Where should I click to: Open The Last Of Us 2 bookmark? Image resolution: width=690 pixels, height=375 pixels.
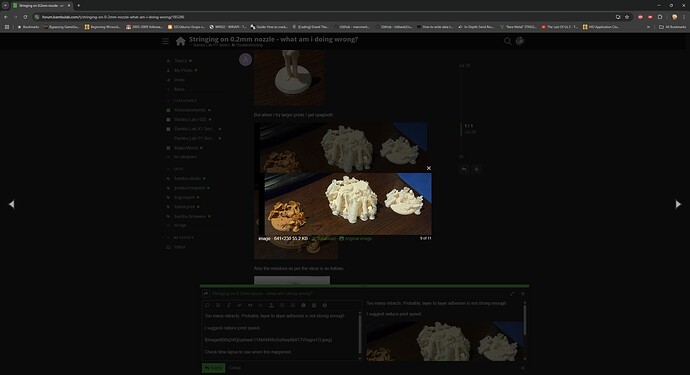pyautogui.click(x=559, y=27)
